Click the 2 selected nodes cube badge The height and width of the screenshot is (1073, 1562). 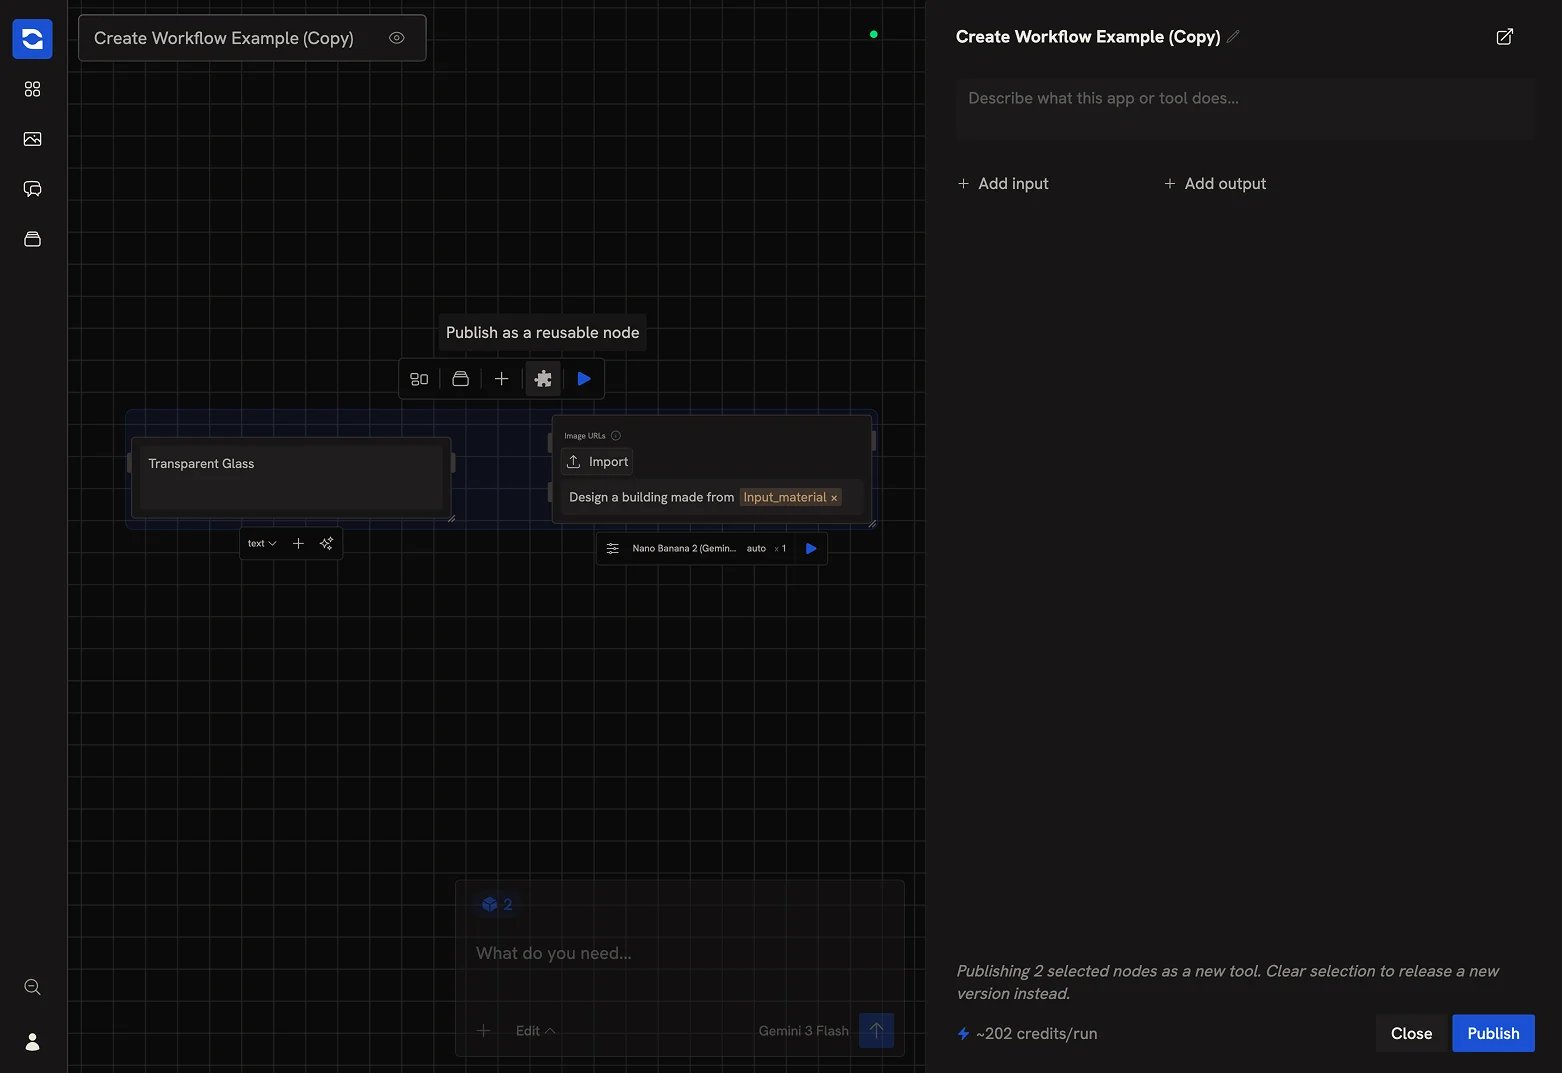[x=497, y=904]
